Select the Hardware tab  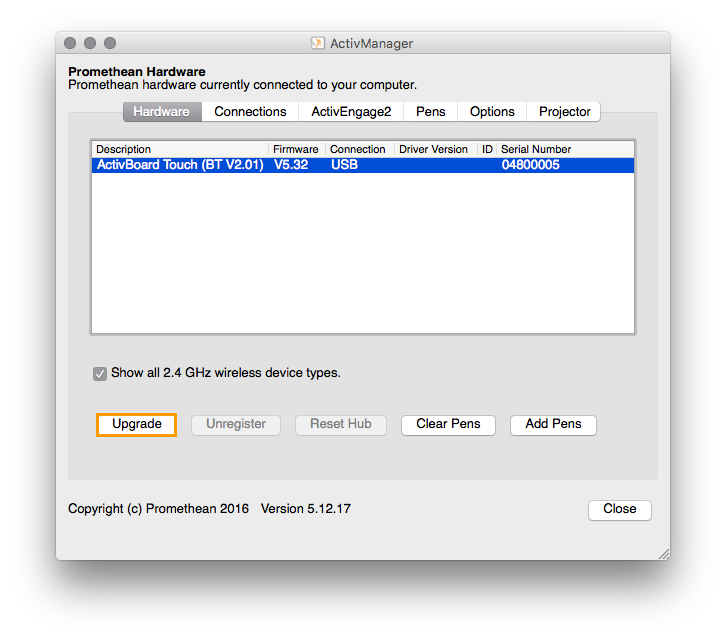[162, 112]
